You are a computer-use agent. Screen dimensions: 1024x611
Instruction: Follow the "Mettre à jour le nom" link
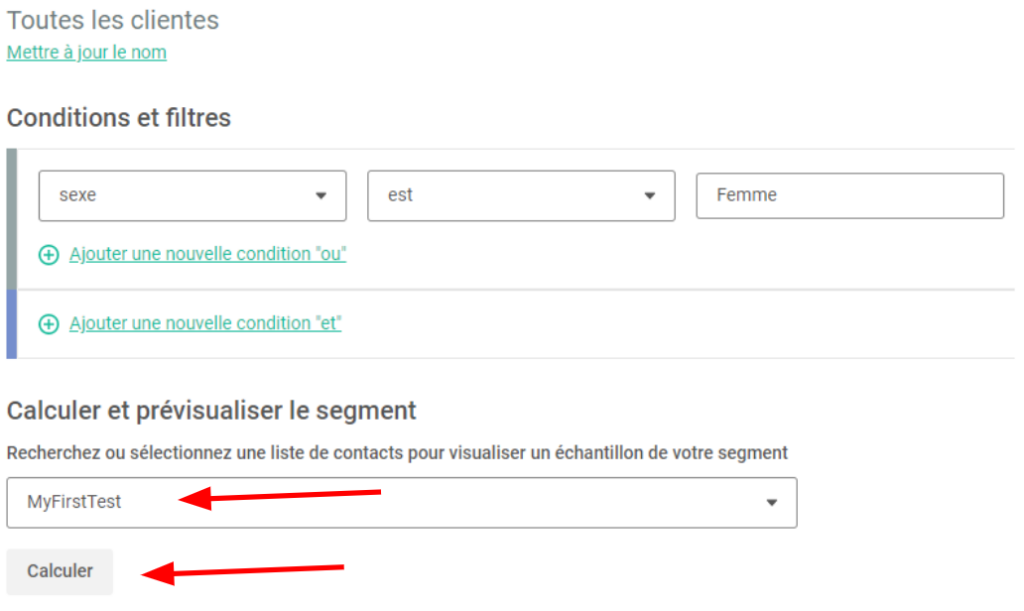click(x=87, y=52)
